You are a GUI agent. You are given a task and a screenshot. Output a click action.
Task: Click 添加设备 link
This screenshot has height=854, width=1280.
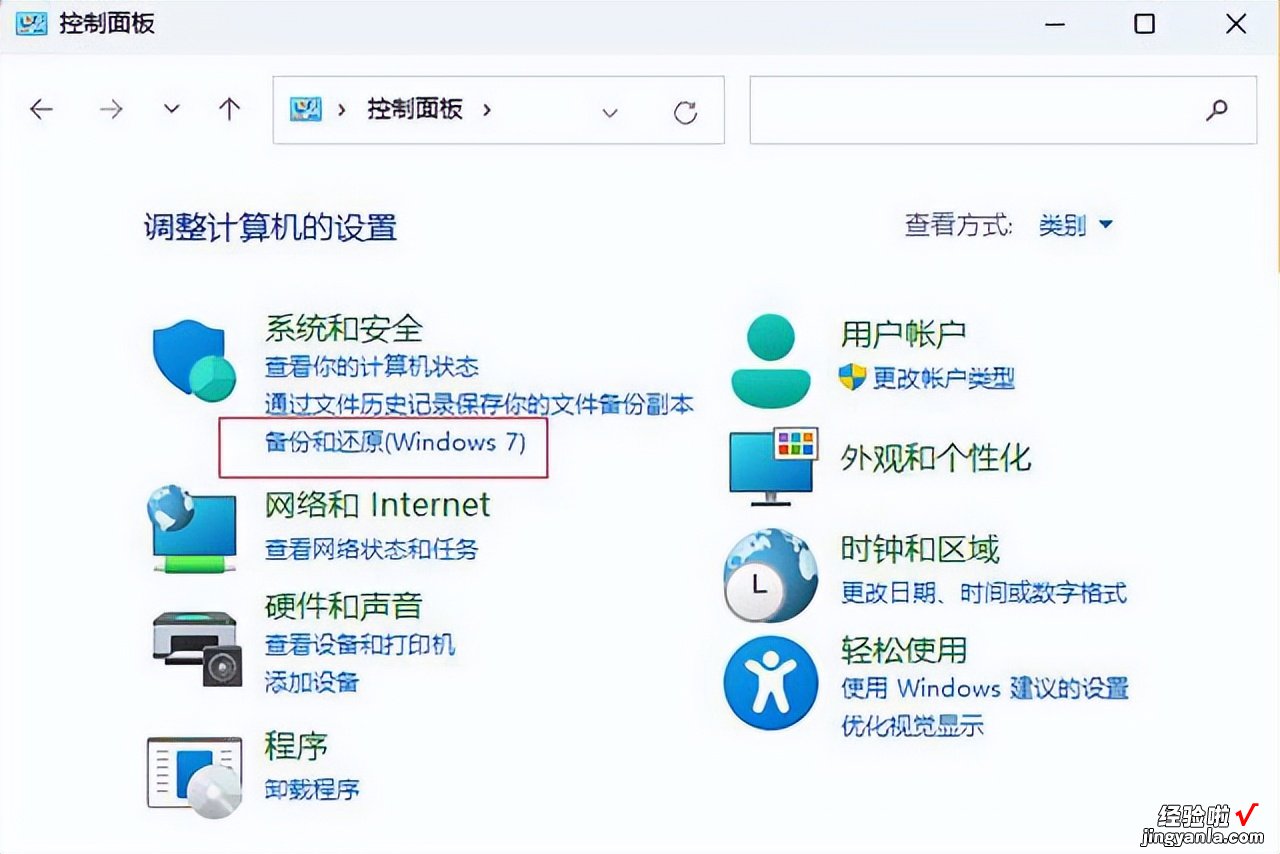tap(312, 682)
